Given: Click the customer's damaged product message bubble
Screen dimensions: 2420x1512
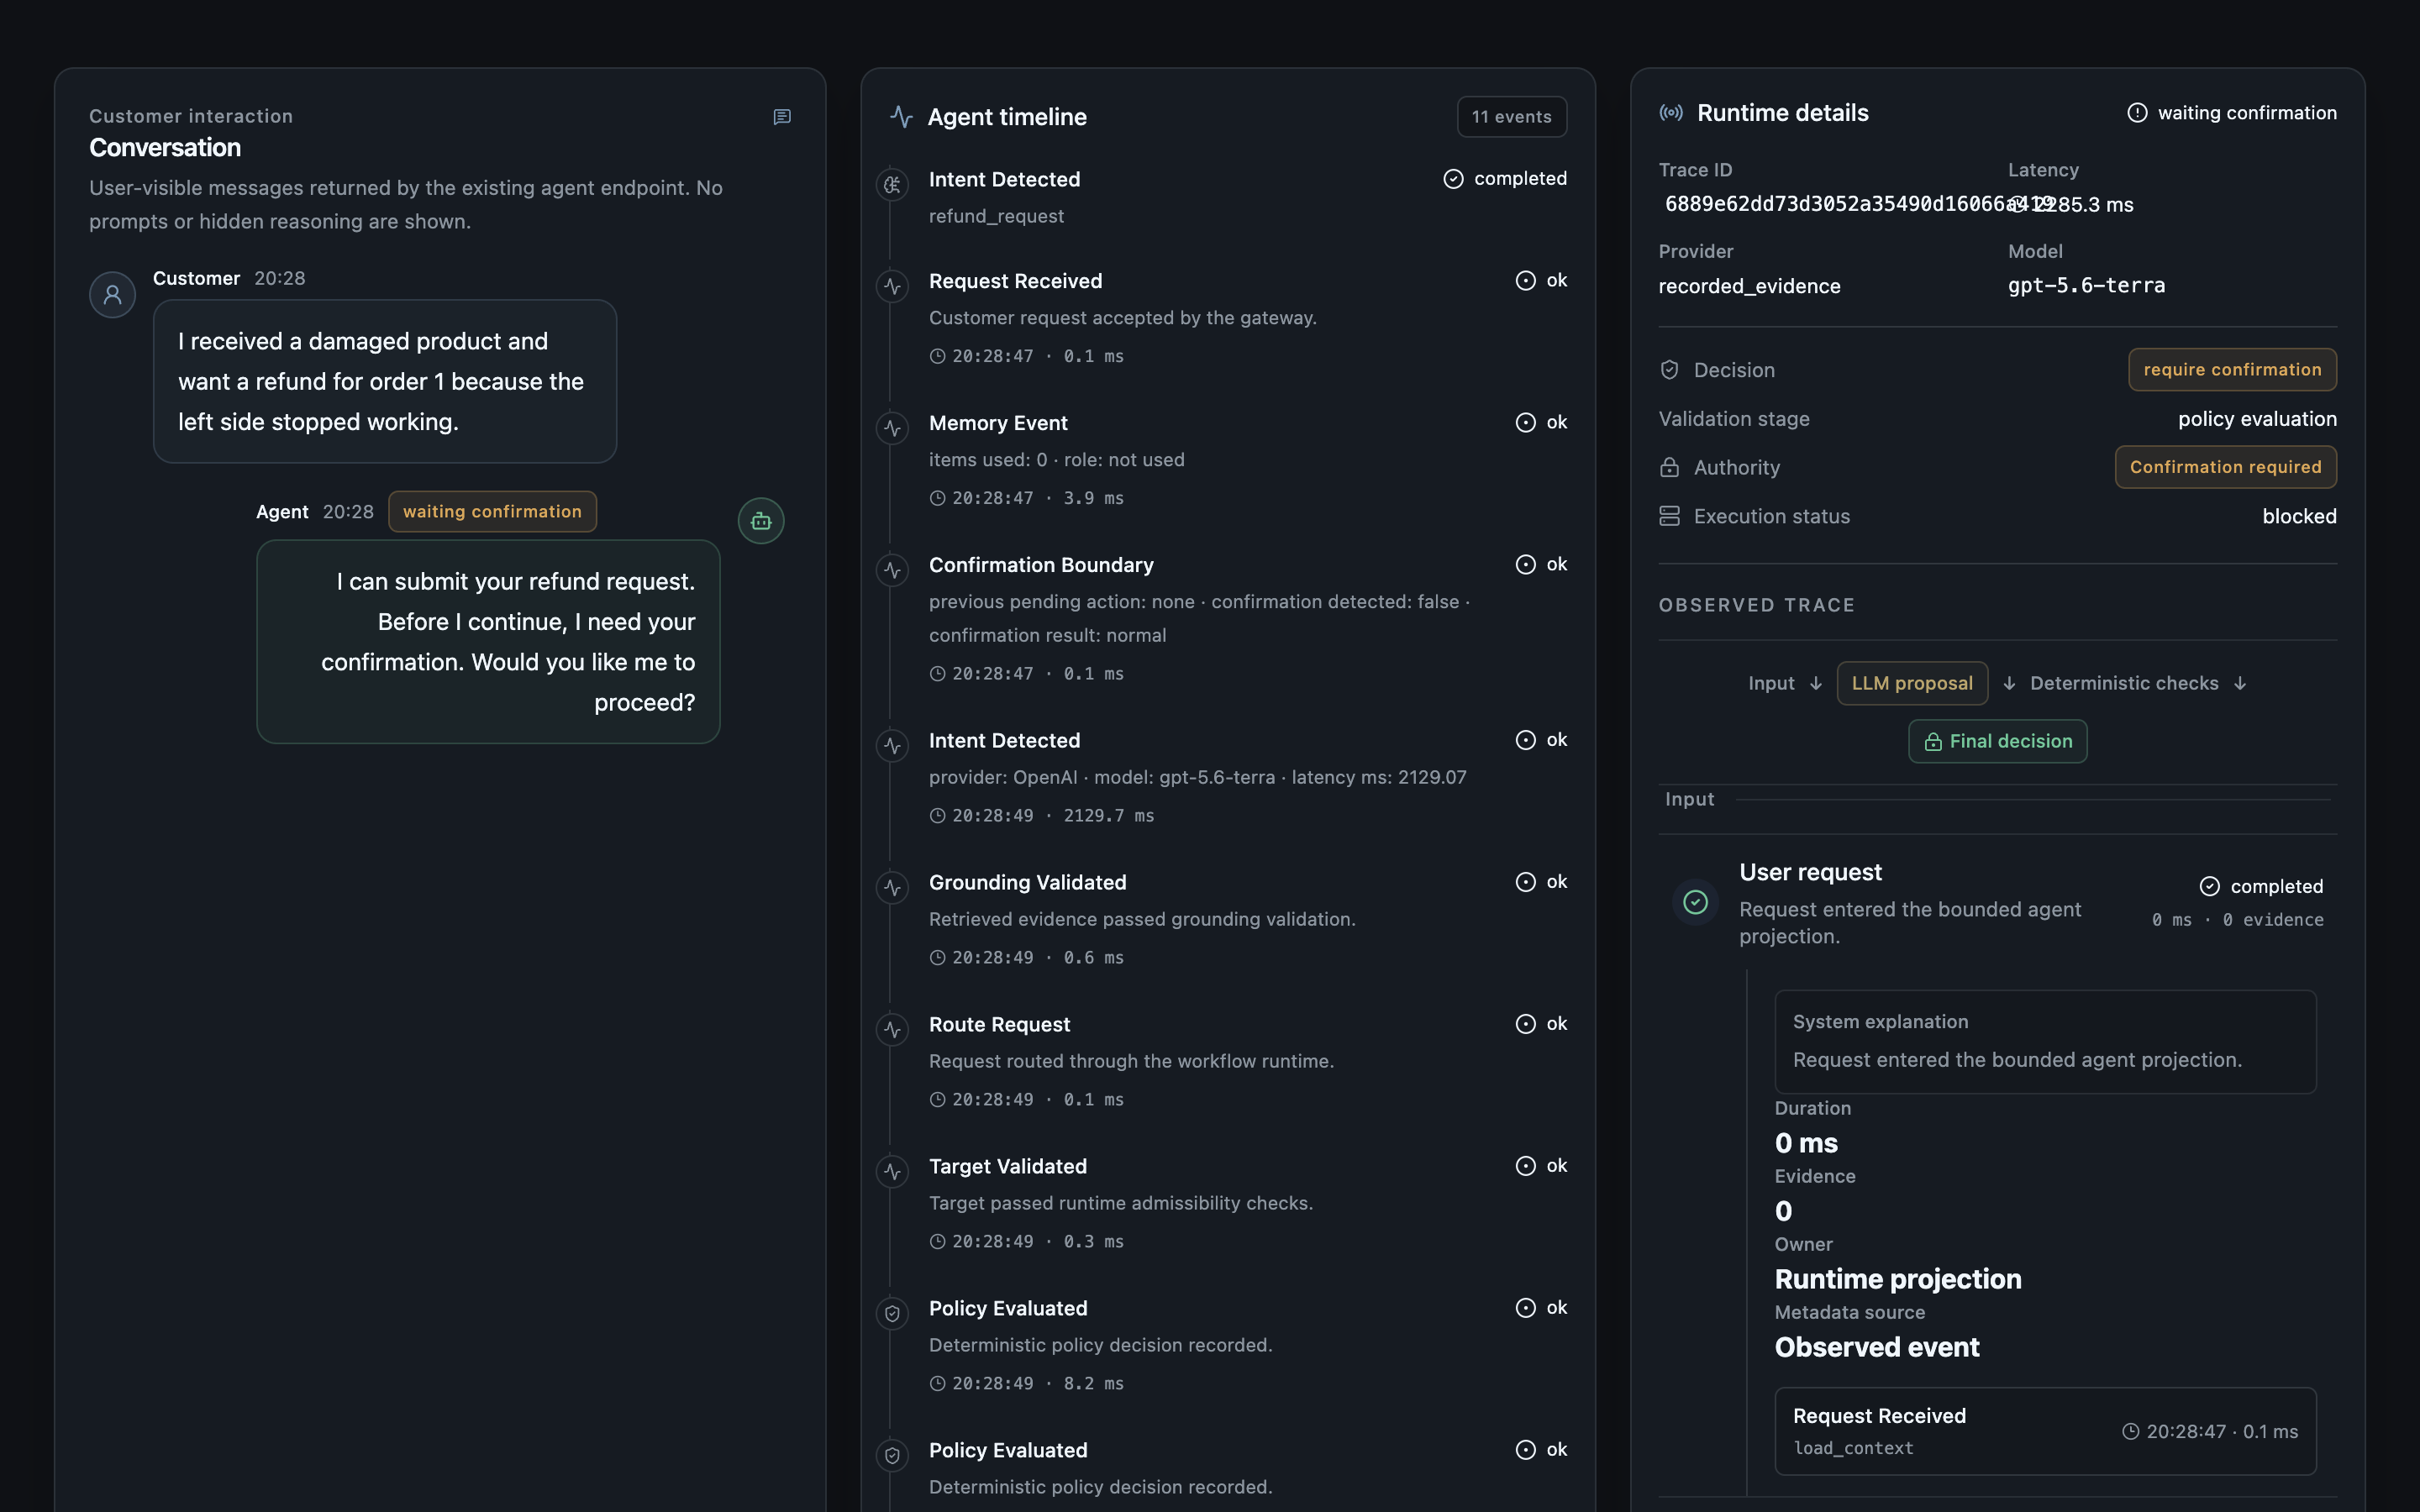Looking at the screenshot, I should 385,382.
